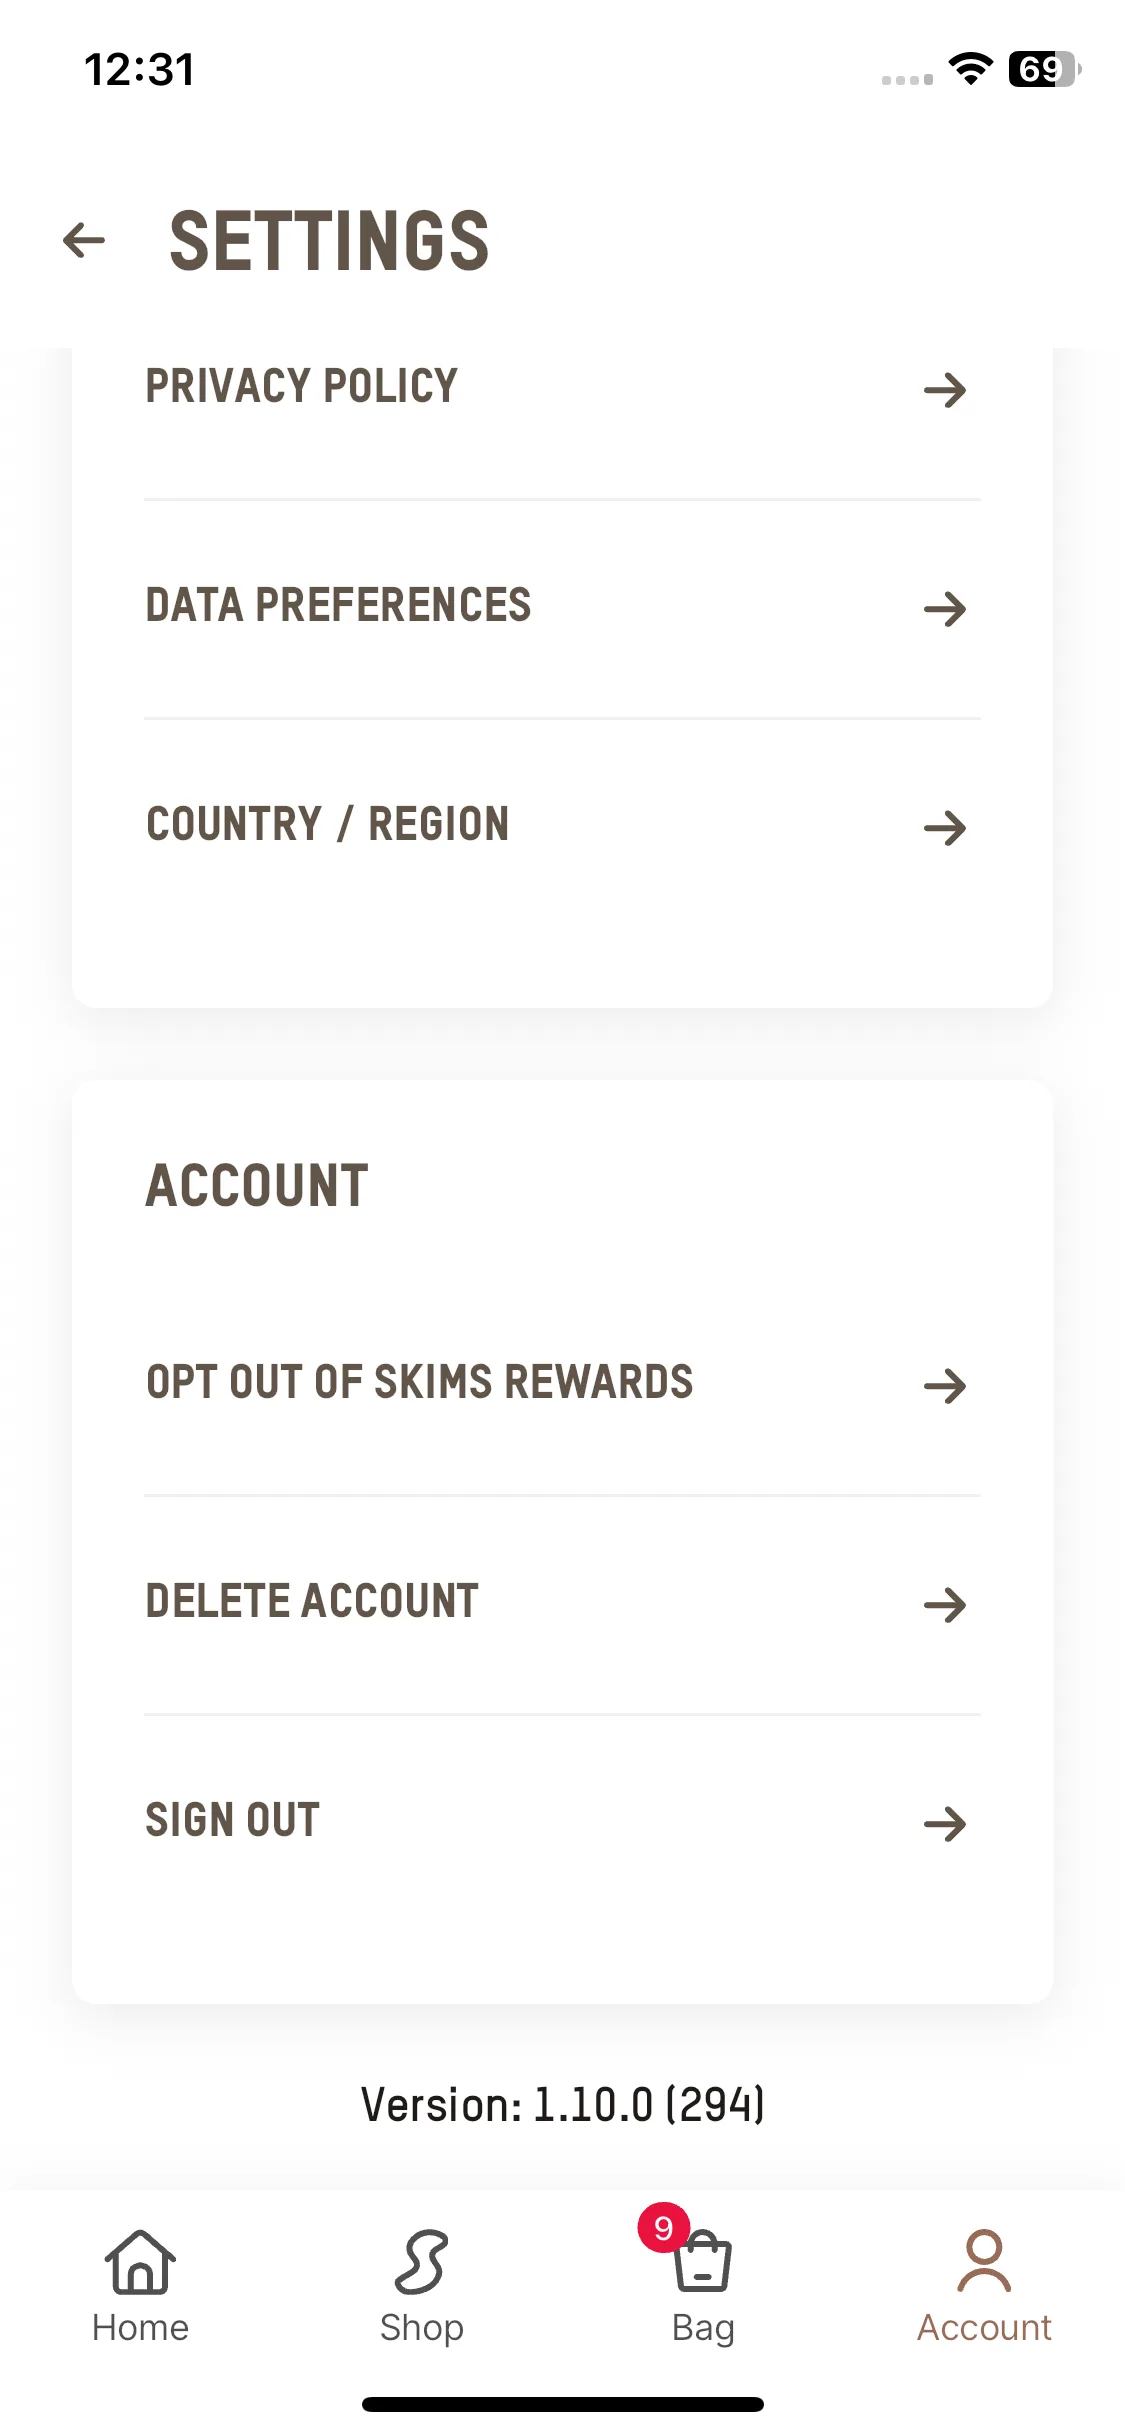Tap the Delete Account text

(312, 1601)
